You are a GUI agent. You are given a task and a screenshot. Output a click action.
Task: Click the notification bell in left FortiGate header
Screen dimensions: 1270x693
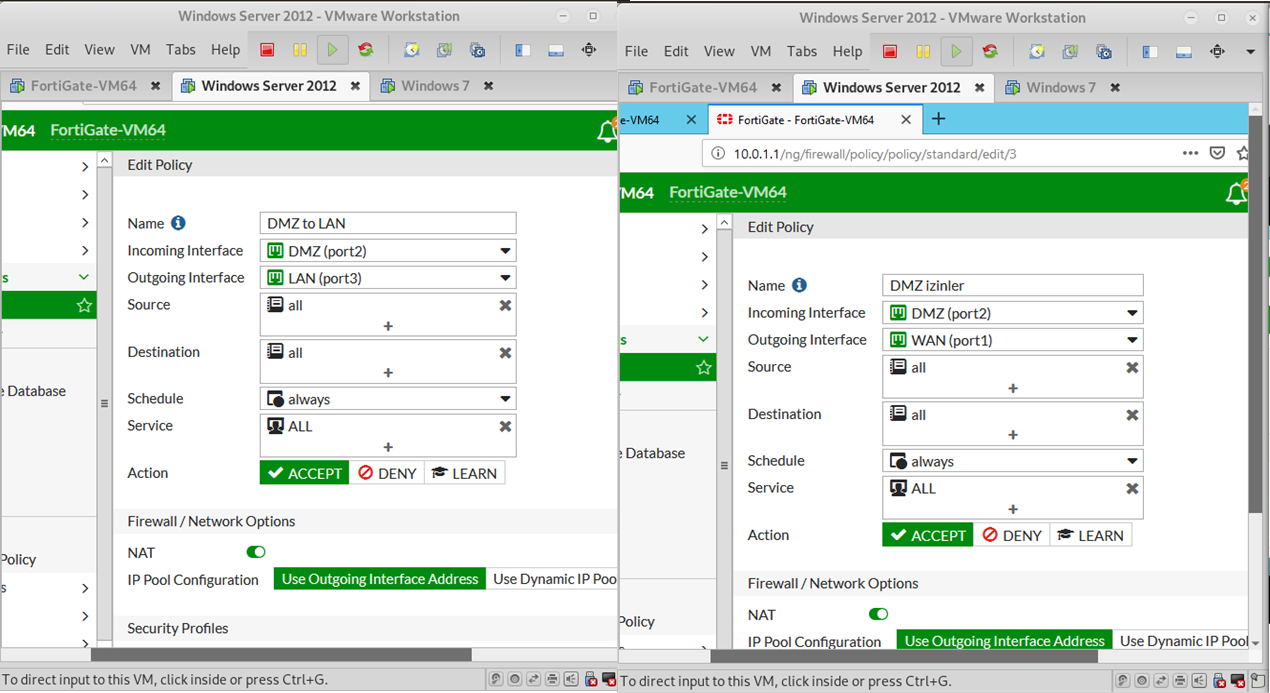[x=607, y=131]
